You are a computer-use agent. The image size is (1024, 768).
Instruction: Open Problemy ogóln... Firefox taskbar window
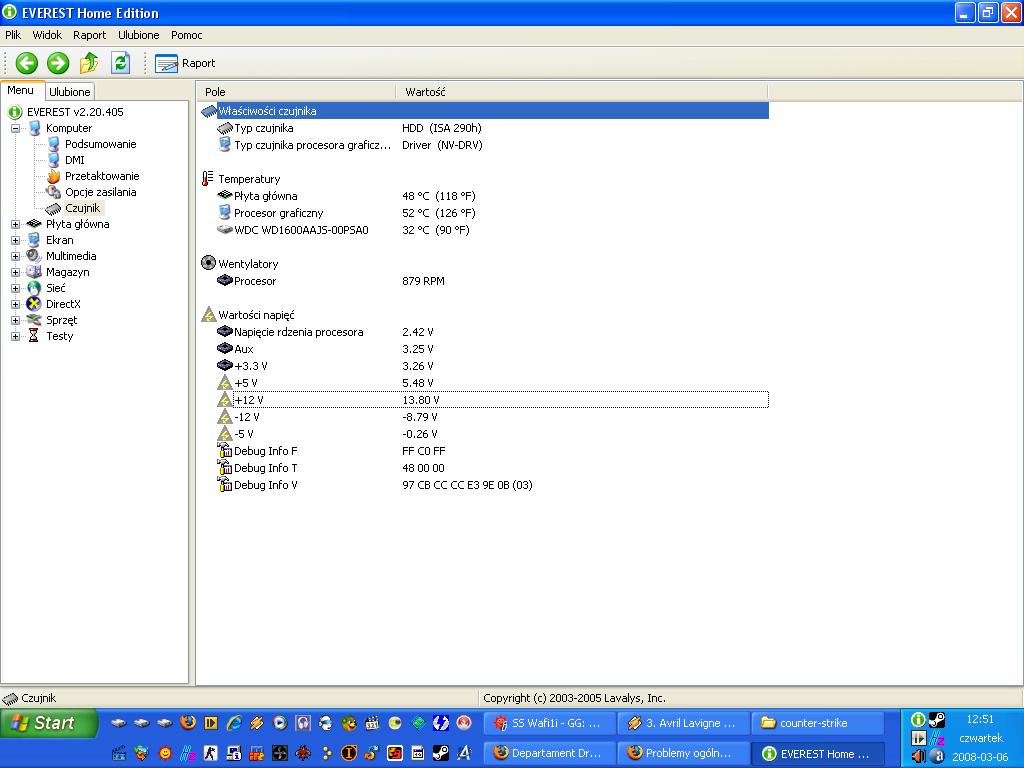point(682,753)
